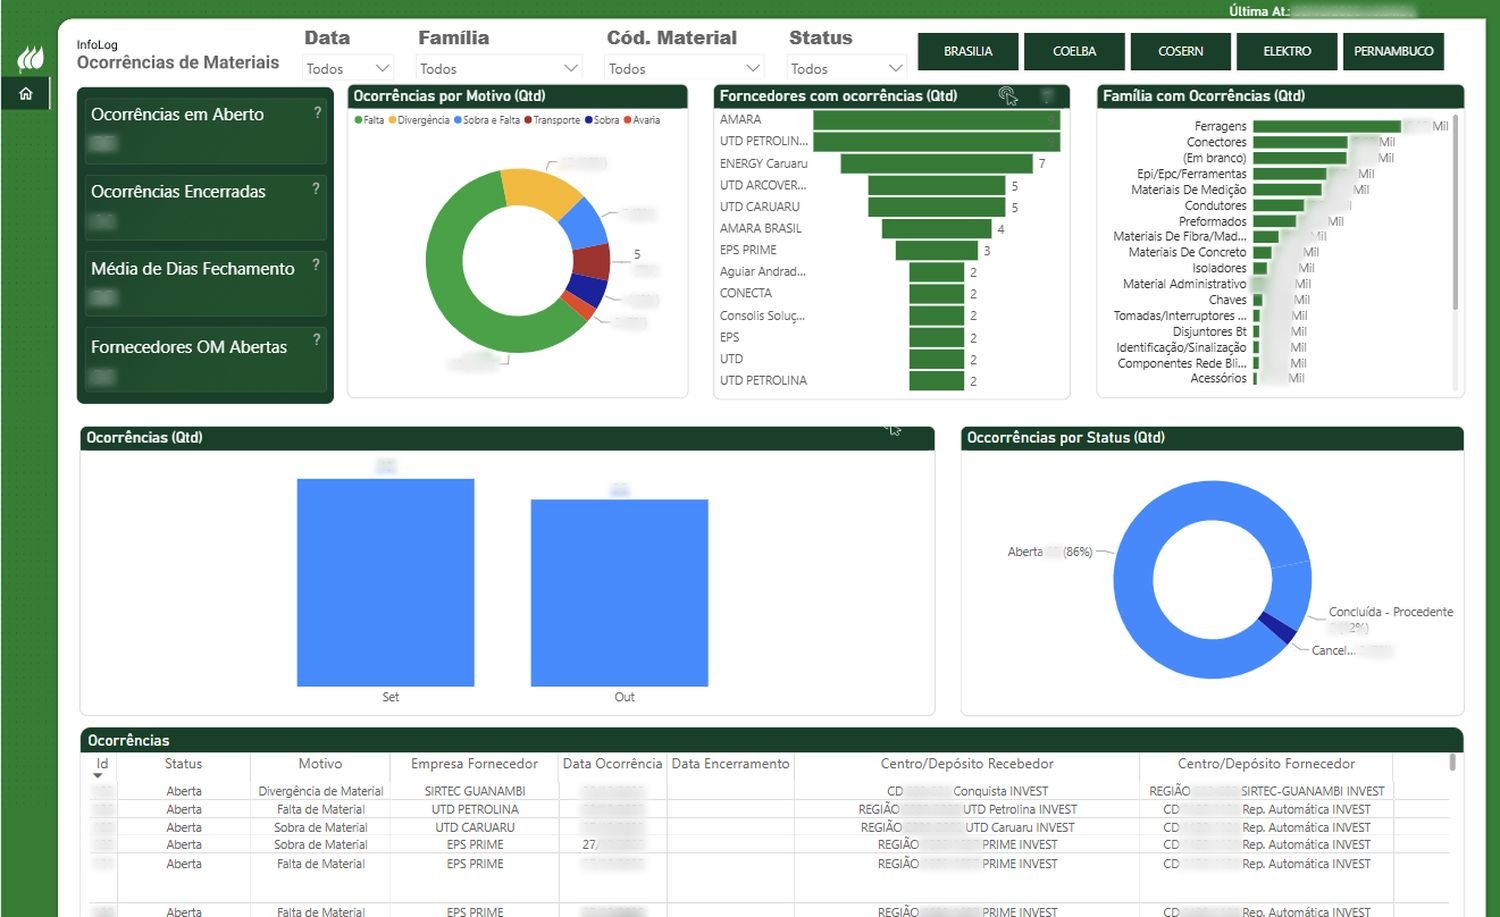1500x917 pixels.
Task: Filter by COELBA button
Action: point(1074,51)
